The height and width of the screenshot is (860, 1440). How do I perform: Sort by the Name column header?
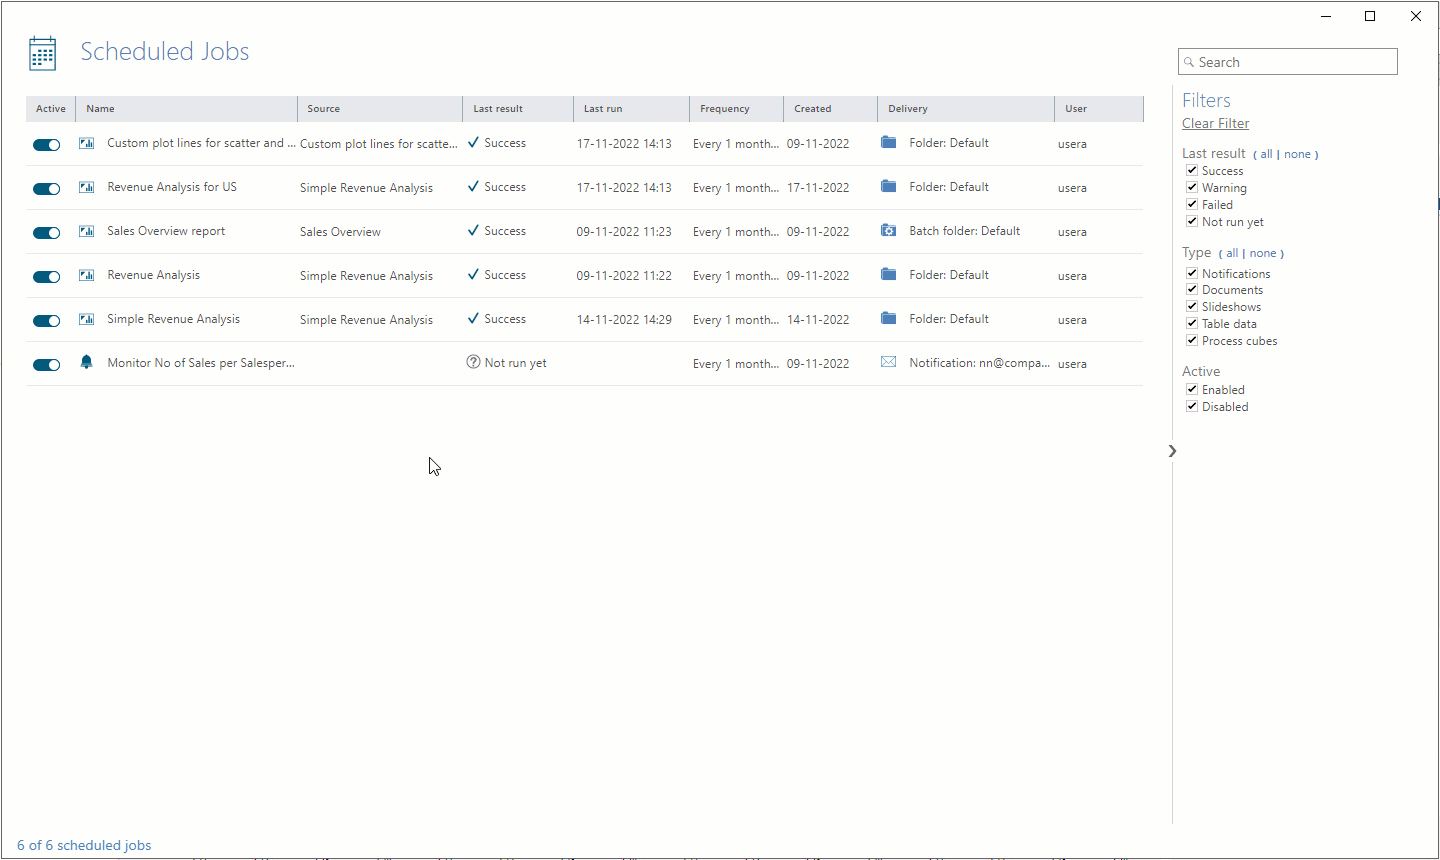187,109
